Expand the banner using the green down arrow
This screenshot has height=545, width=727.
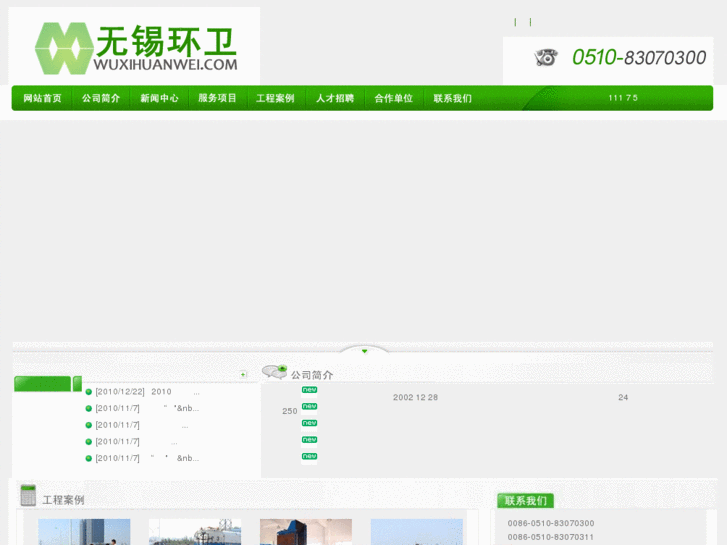pyautogui.click(x=364, y=351)
